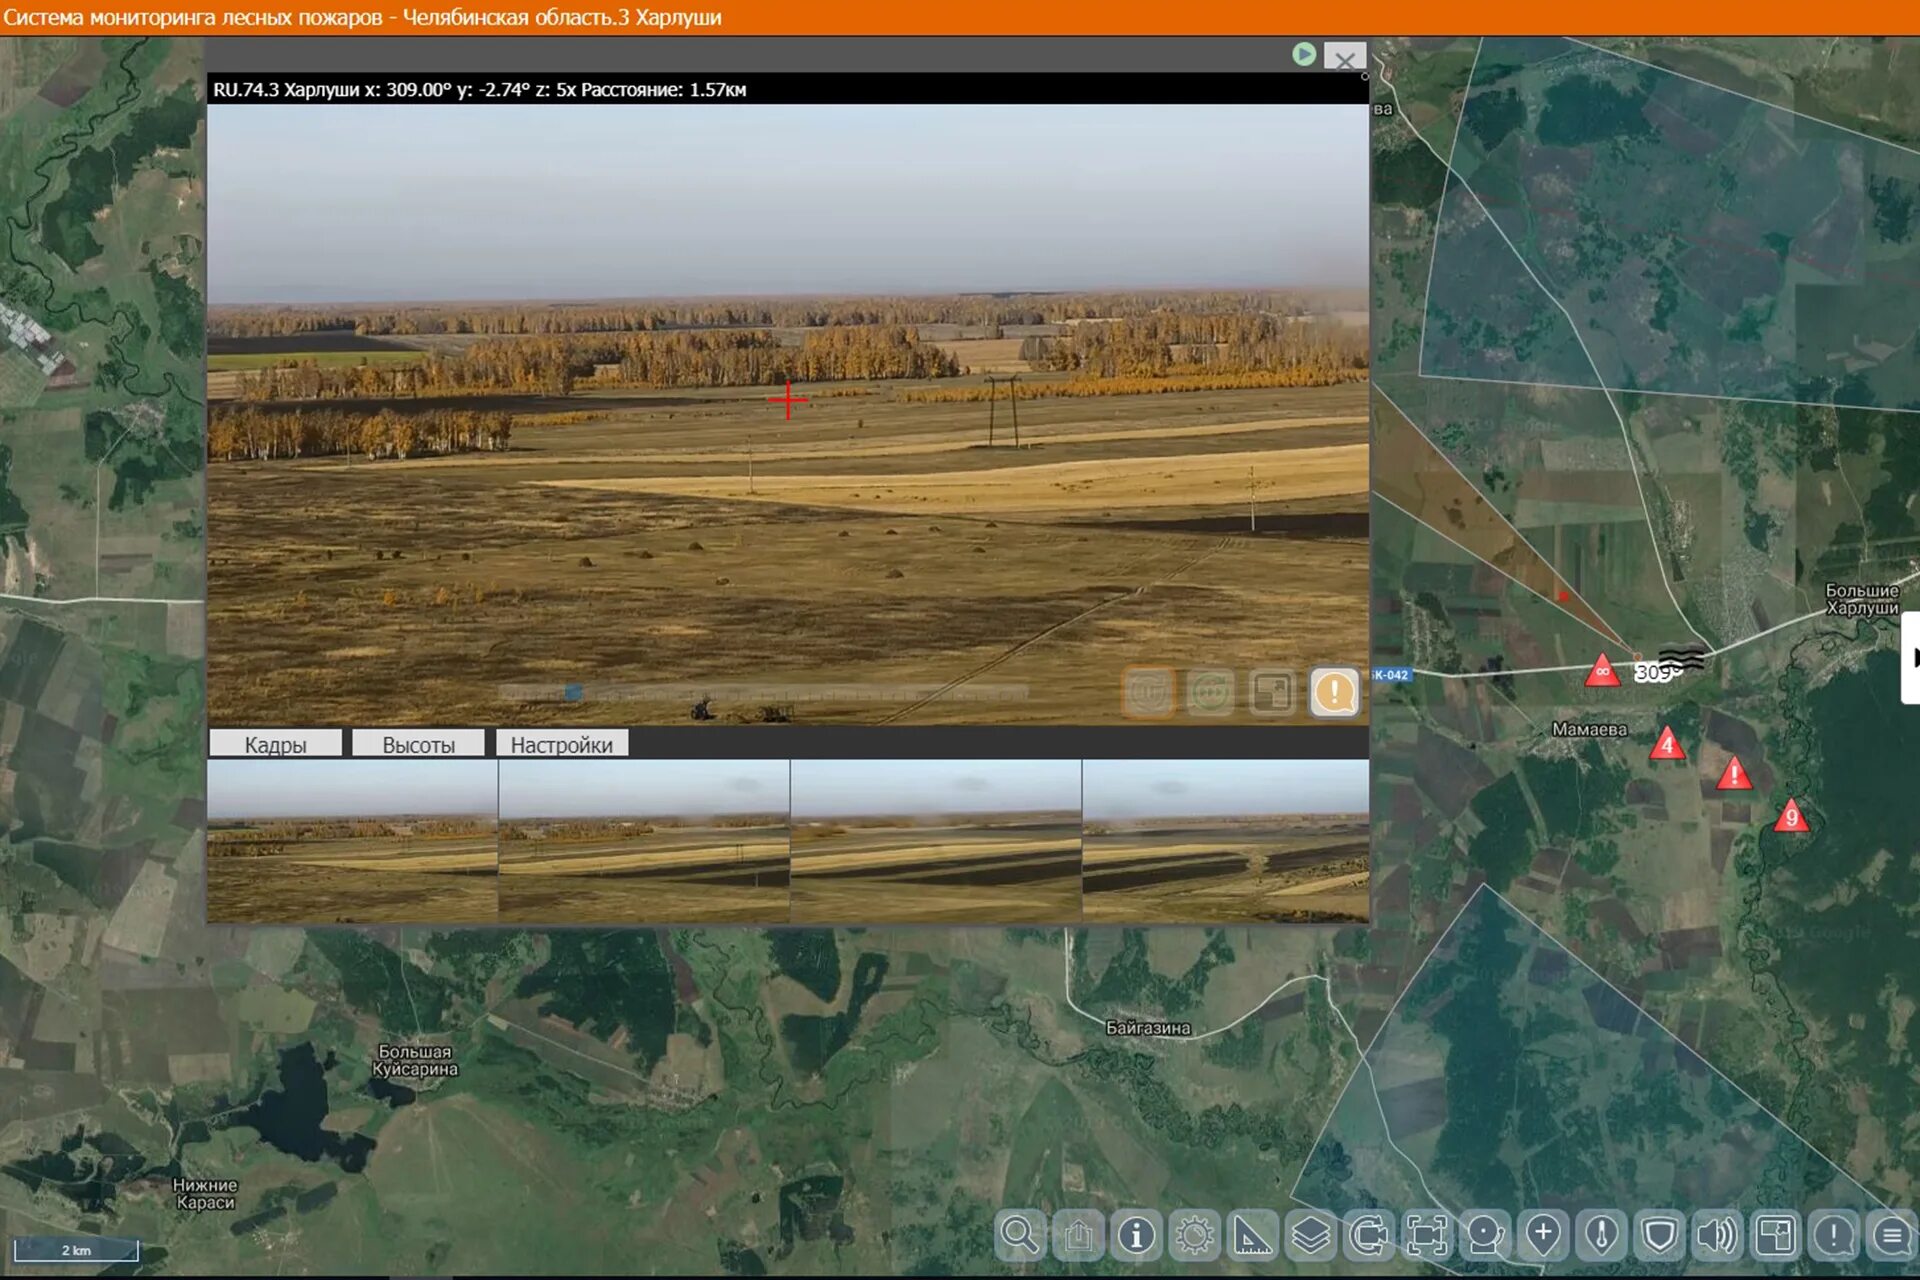The height and width of the screenshot is (1280, 1920).
Task: Open the menu chat-lines icon
Action: pyautogui.click(x=1891, y=1236)
